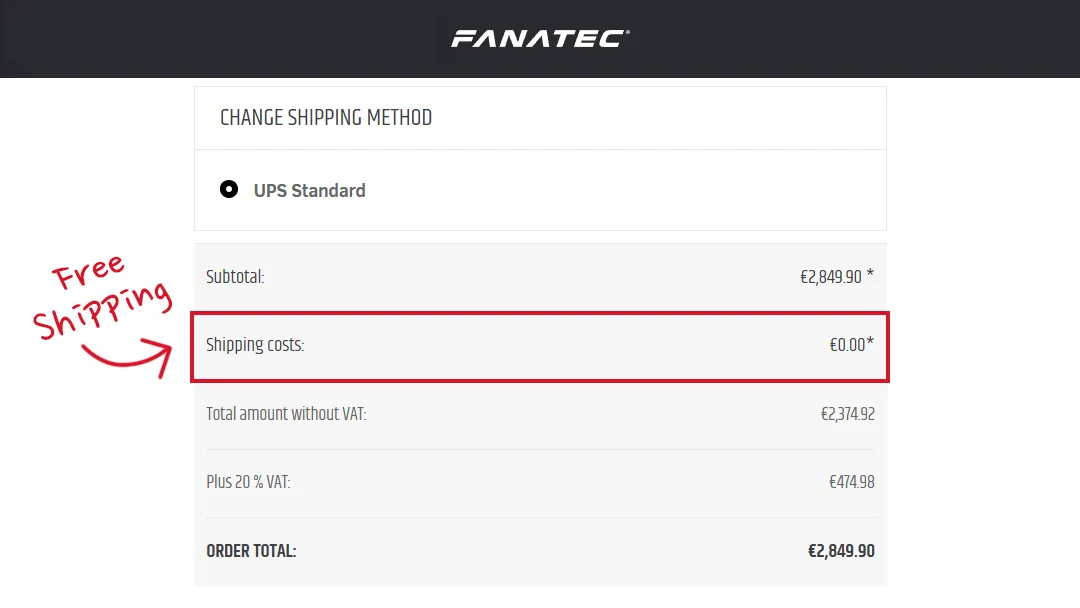Click the Change Shipping Method heading
The height and width of the screenshot is (608, 1080).
click(x=326, y=117)
